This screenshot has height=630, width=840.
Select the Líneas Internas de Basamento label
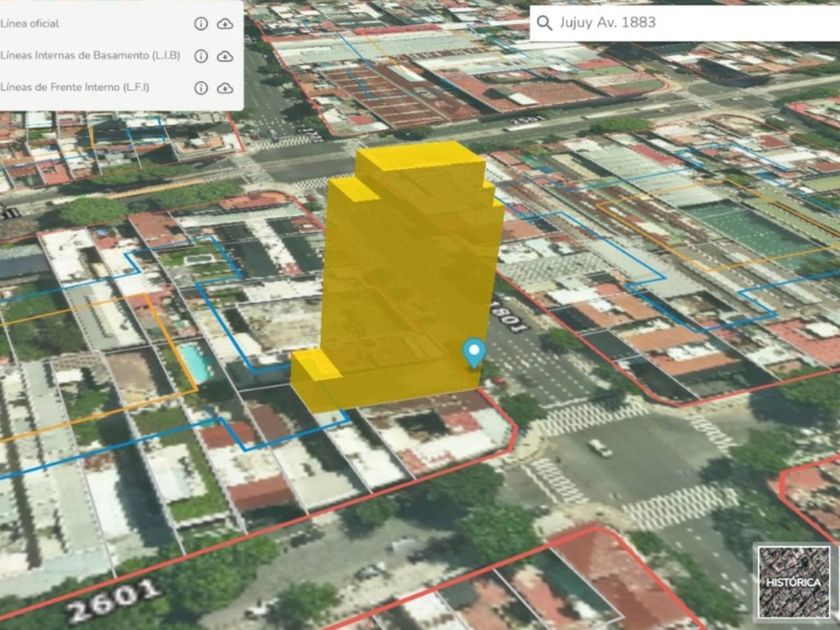pos(90,56)
